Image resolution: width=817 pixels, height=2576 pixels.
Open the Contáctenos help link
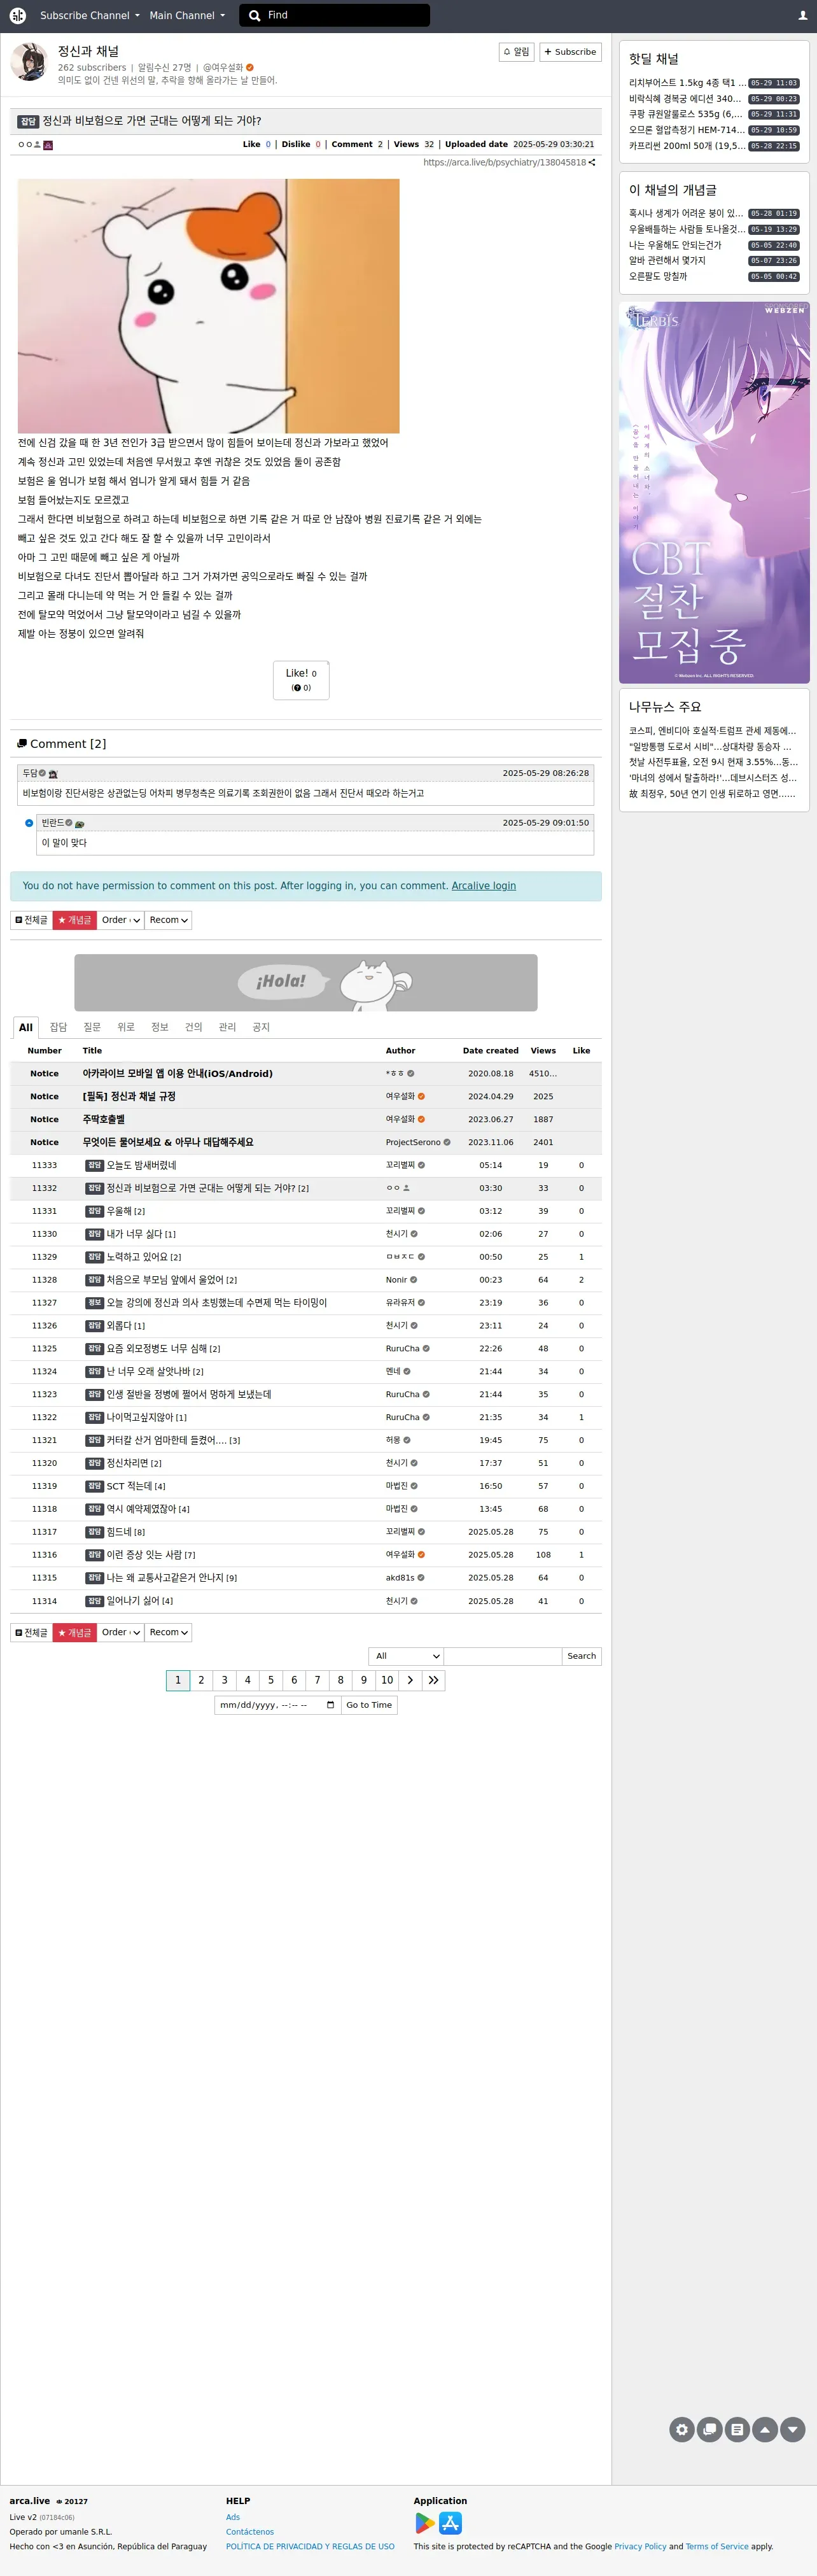pos(250,2532)
